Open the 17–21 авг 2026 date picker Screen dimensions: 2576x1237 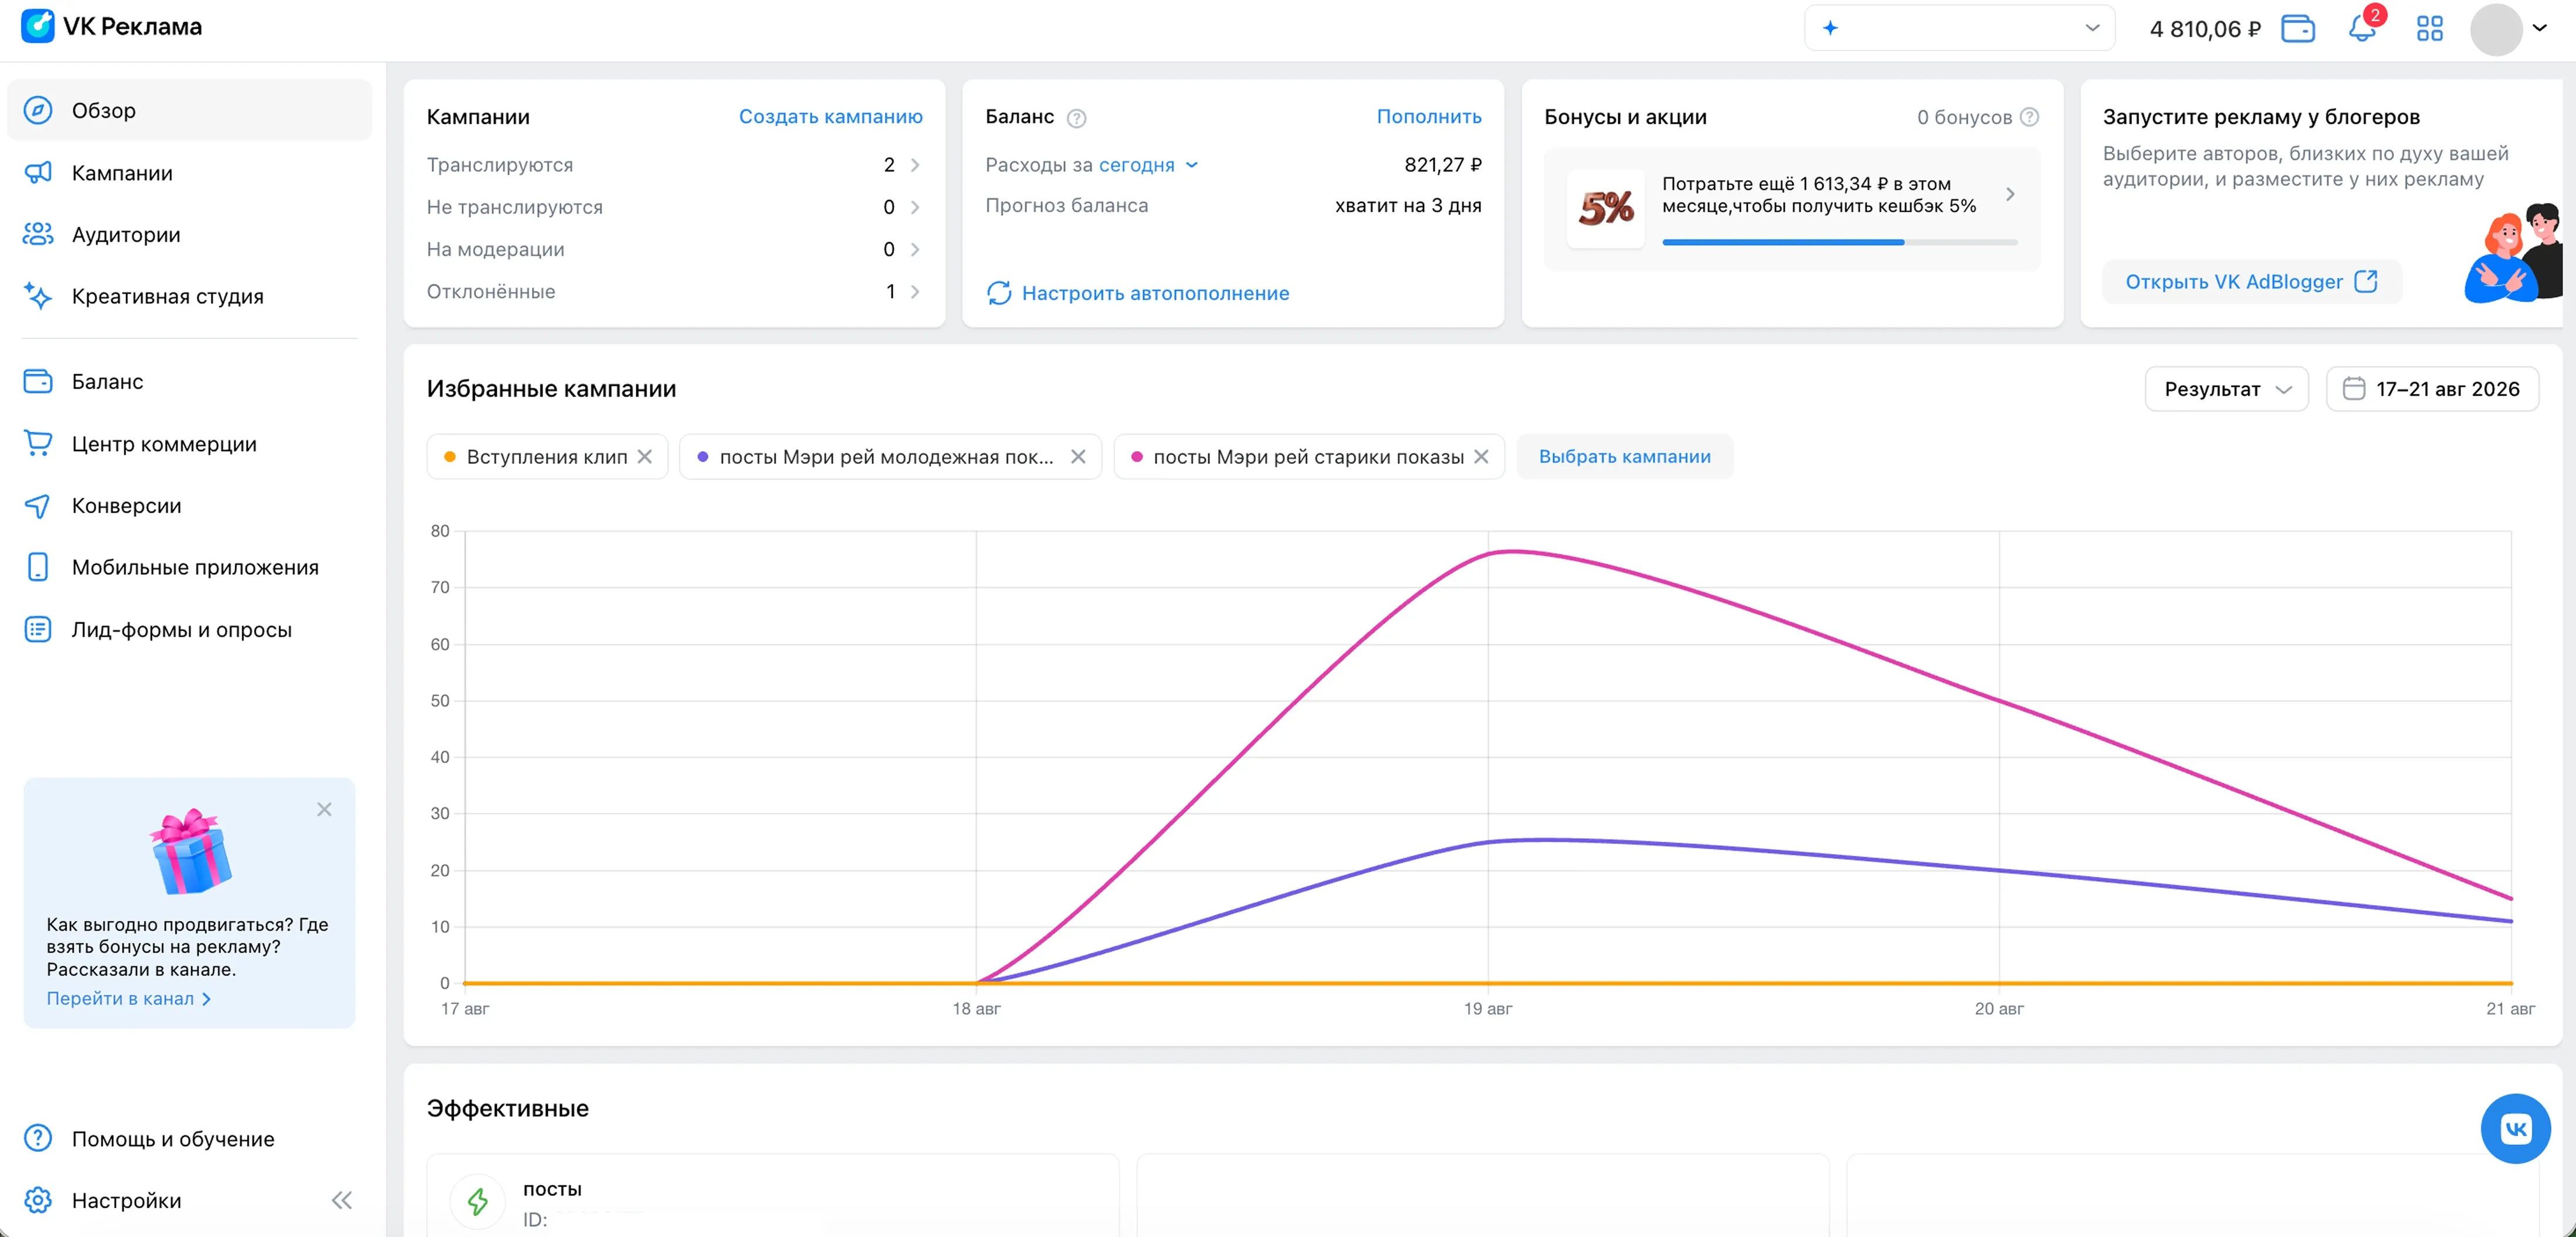[x=2432, y=389]
